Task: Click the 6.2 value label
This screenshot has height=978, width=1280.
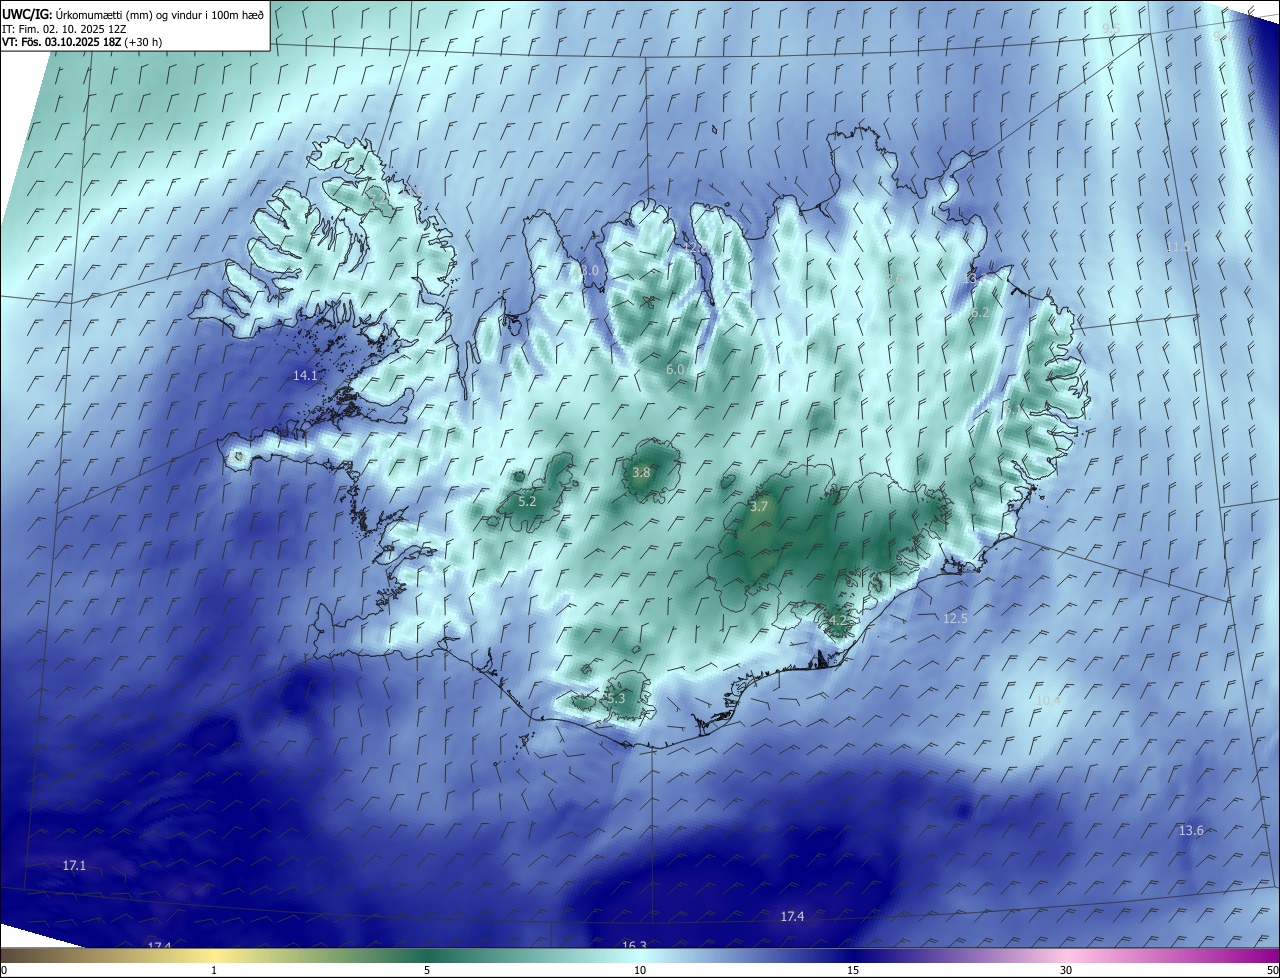Action: pos(981,313)
